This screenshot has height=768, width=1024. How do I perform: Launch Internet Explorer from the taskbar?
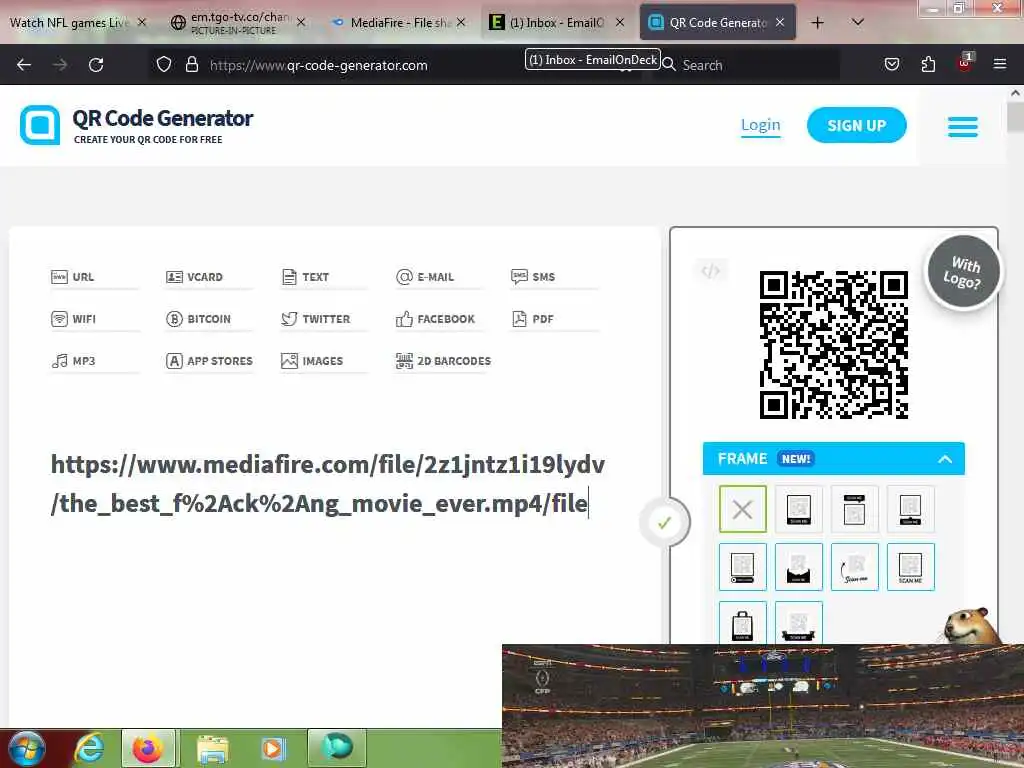89,748
